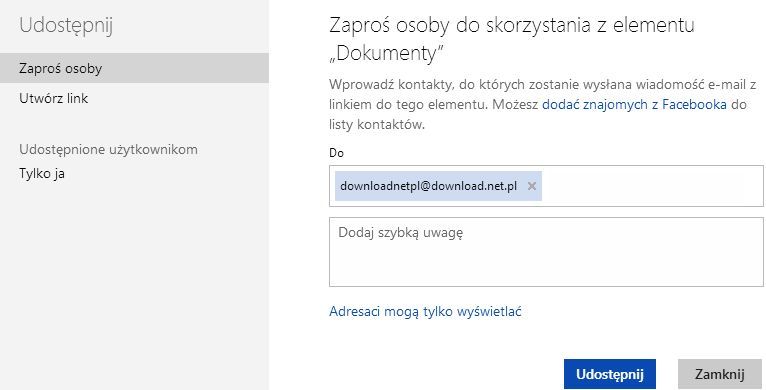Open Adresaci mogą tylko wyświetlać permissions link
The image size is (766, 390).
tap(425, 311)
